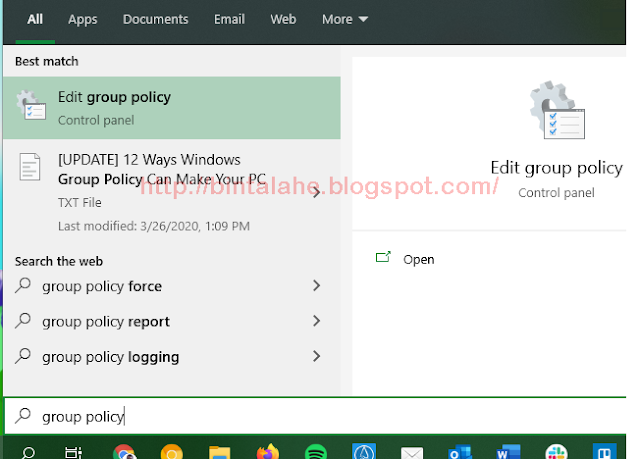Viewport: 640px width, 459px height.
Task: Focus the group policy search input box
Action: pos(315,416)
